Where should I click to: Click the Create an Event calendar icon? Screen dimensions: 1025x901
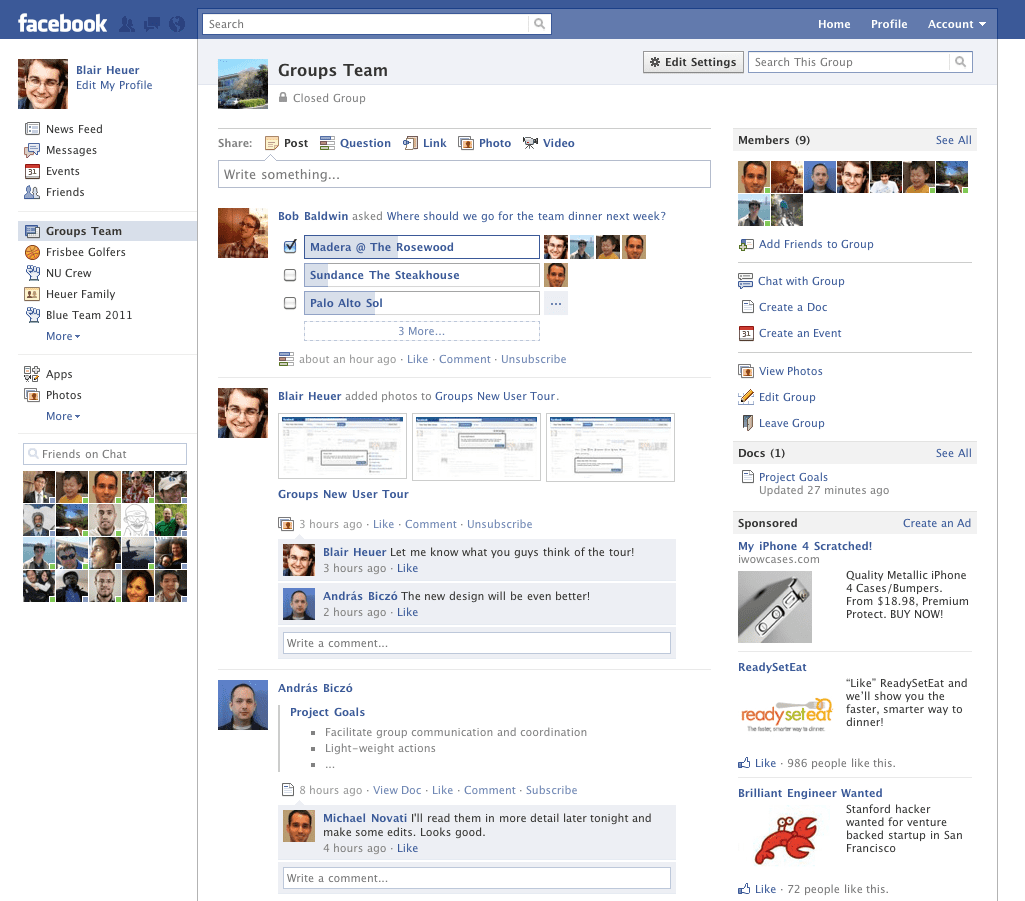tap(745, 333)
